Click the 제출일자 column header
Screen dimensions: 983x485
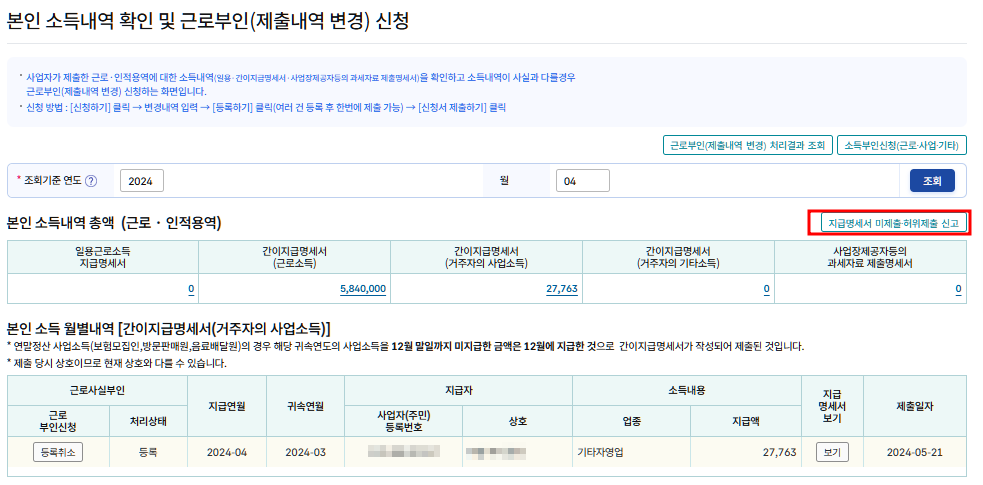coord(915,406)
